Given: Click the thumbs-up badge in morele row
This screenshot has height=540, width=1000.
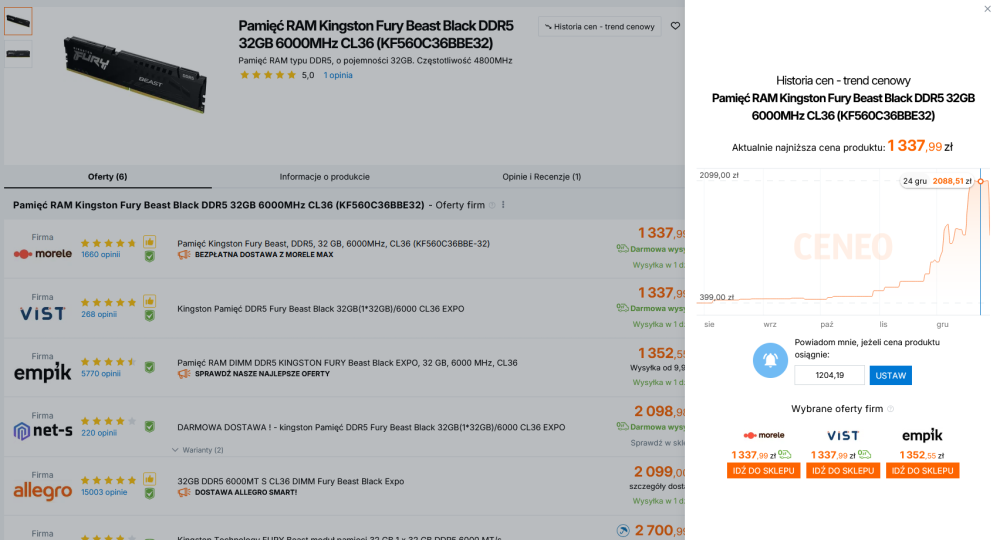Looking at the screenshot, I should tap(149, 241).
